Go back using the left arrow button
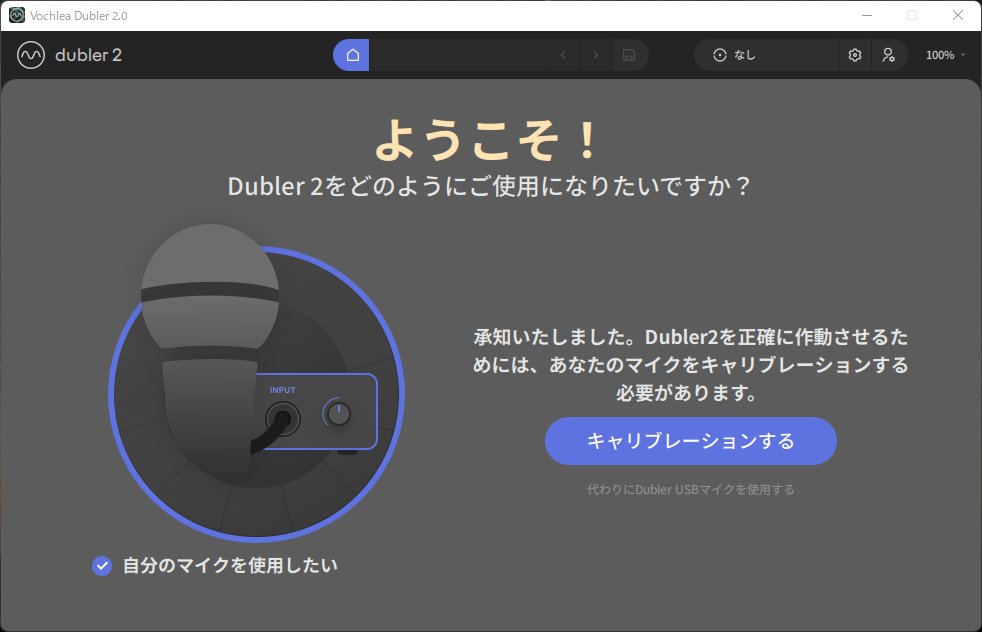 563,55
